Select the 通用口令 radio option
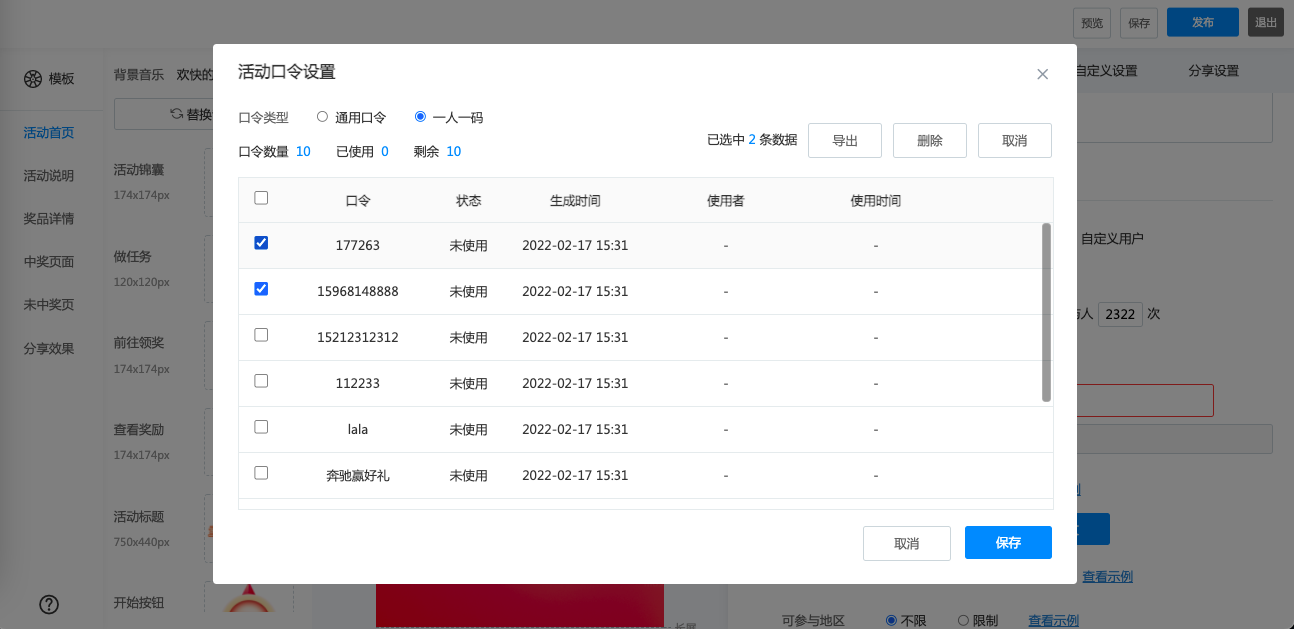Image resolution: width=1294 pixels, height=629 pixels. pos(322,117)
